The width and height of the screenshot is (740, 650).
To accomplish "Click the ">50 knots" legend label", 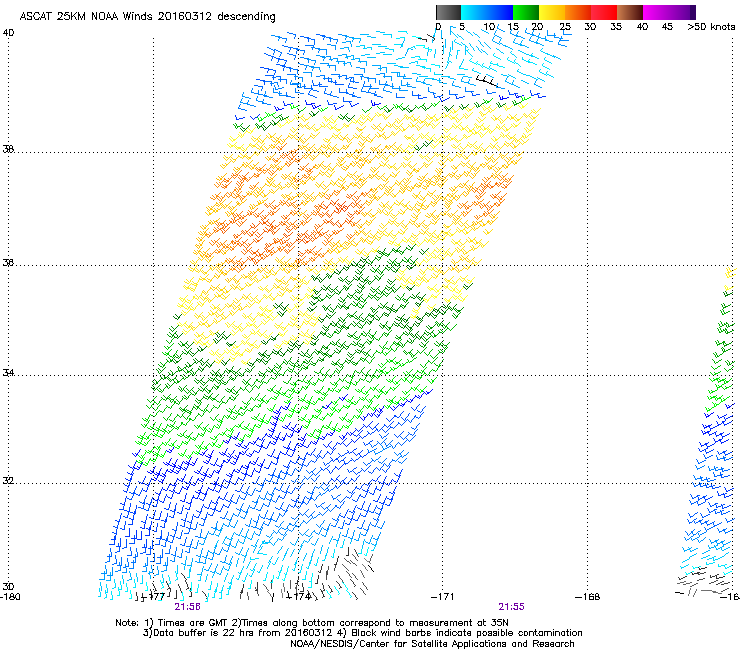I will pyautogui.click(x=711, y=27).
